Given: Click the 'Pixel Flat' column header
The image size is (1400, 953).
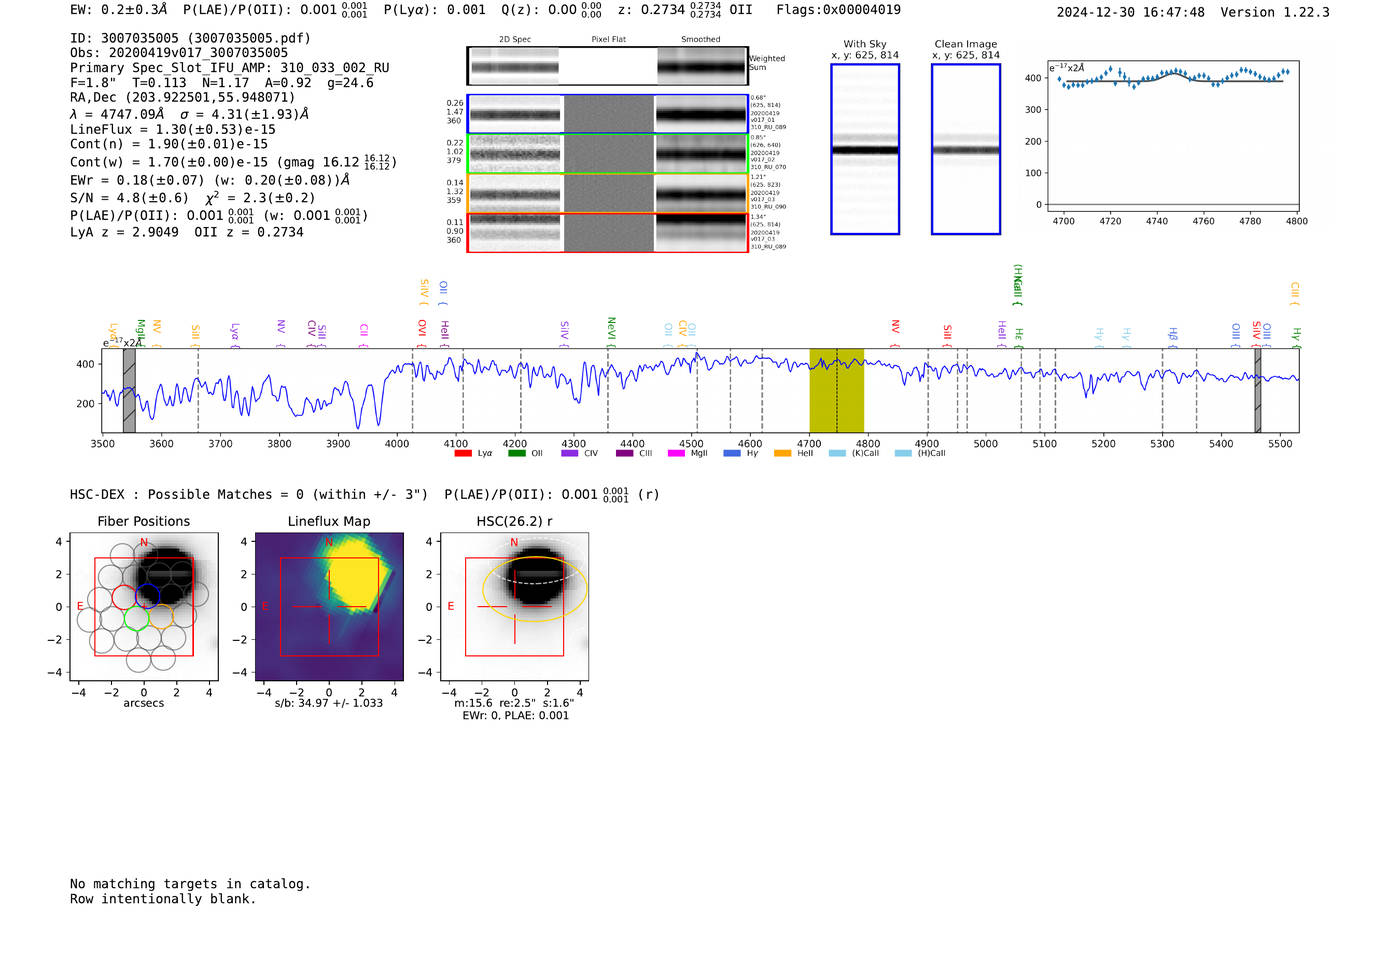Looking at the screenshot, I should pyautogui.click(x=608, y=40).
